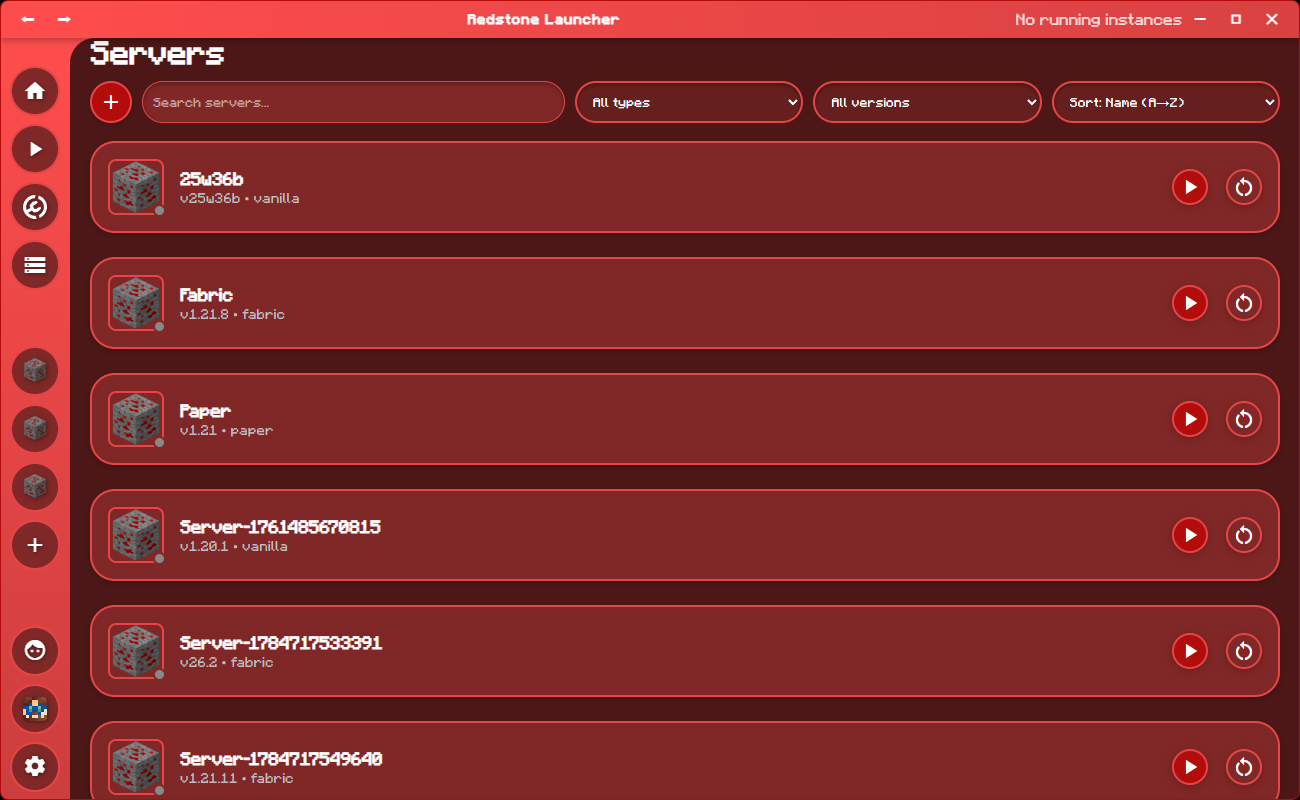Restart Server-1784717533391
The height and width of the screenshot is (800, 1300).
pyautogui.click(x=1244, y=651)
